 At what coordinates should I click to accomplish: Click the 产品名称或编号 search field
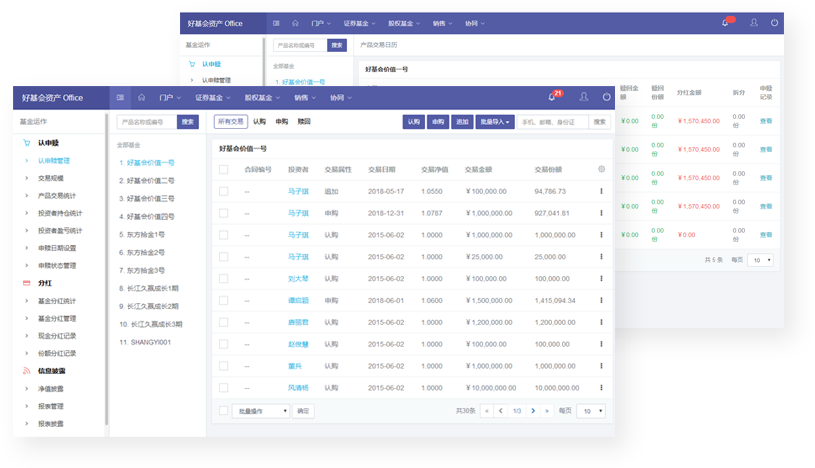click(146, 122)
